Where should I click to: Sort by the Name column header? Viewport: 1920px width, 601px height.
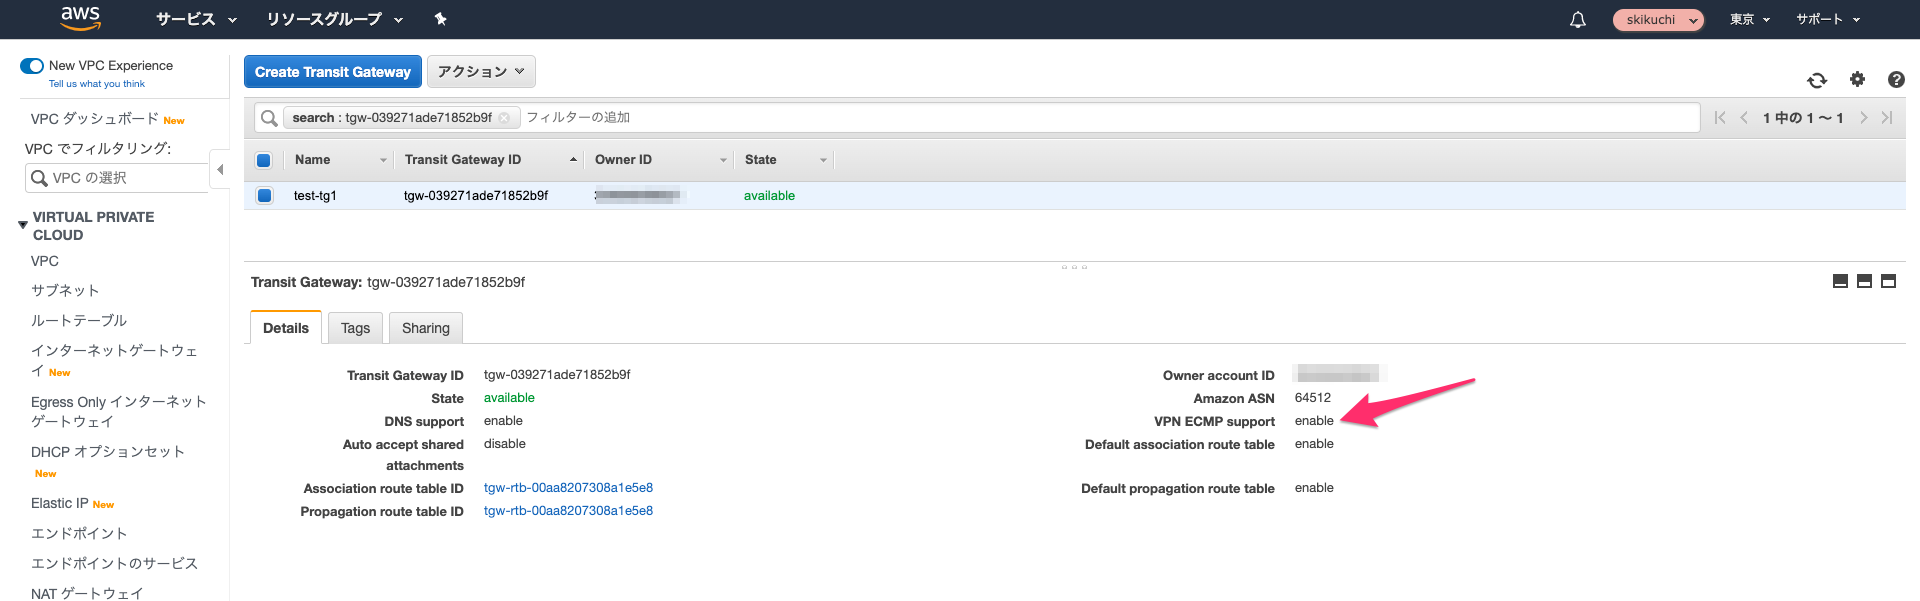point(339,160)
